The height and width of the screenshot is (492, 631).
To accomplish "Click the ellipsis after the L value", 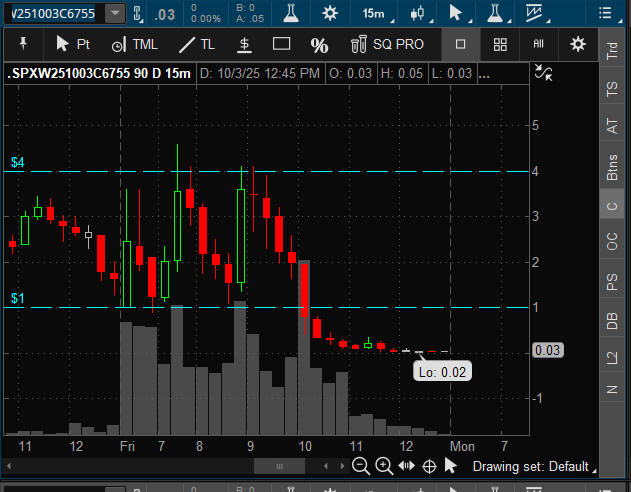I will tap(484, 74).
